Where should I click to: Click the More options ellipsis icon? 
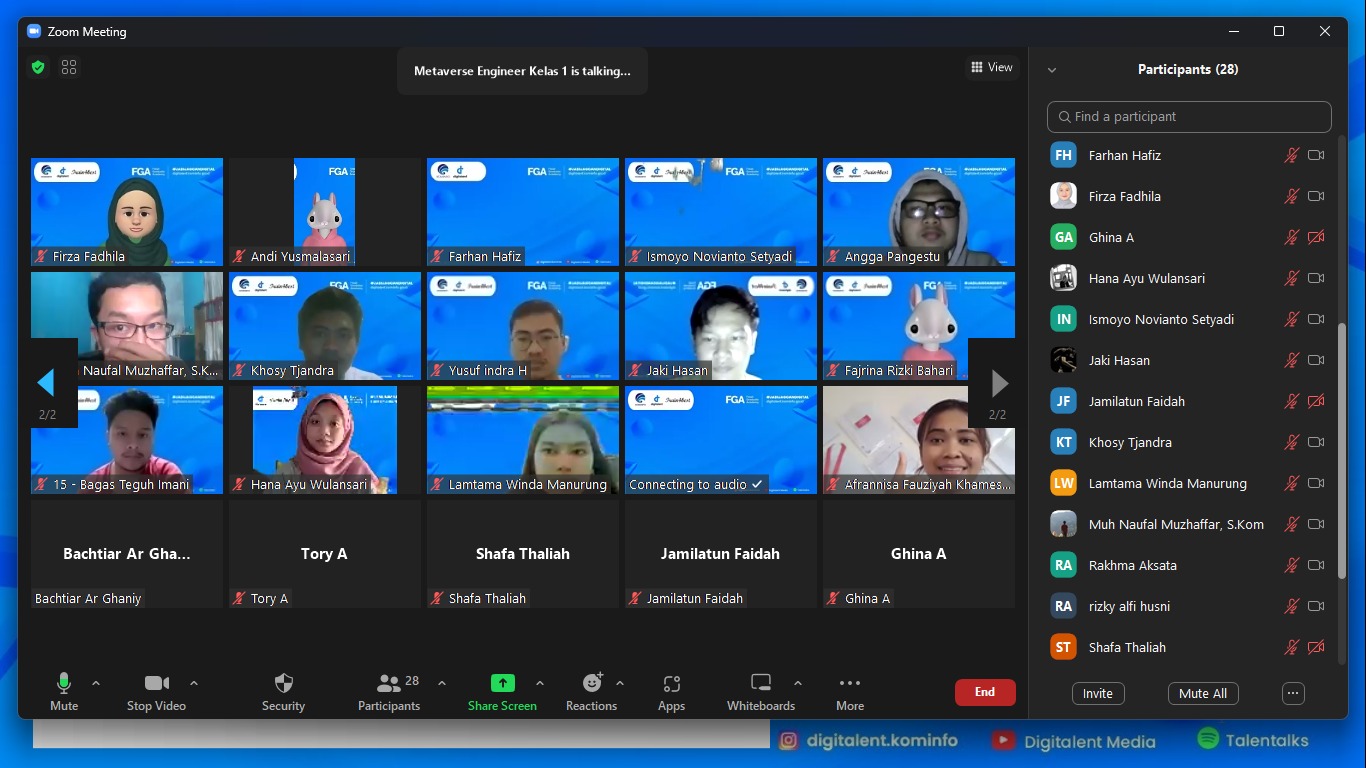(850, 684)
